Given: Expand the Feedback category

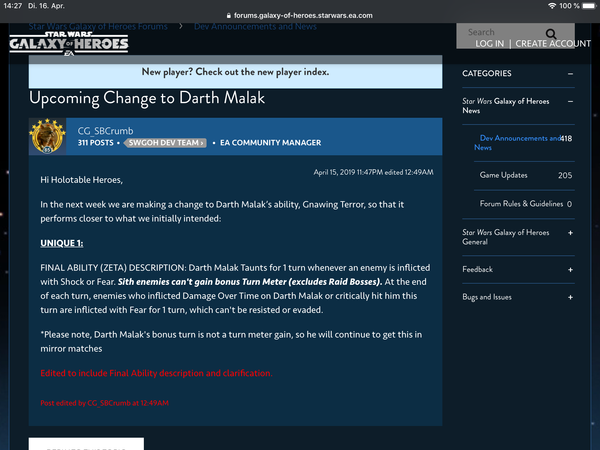Looking at the screenshot, I should (570, 269).
